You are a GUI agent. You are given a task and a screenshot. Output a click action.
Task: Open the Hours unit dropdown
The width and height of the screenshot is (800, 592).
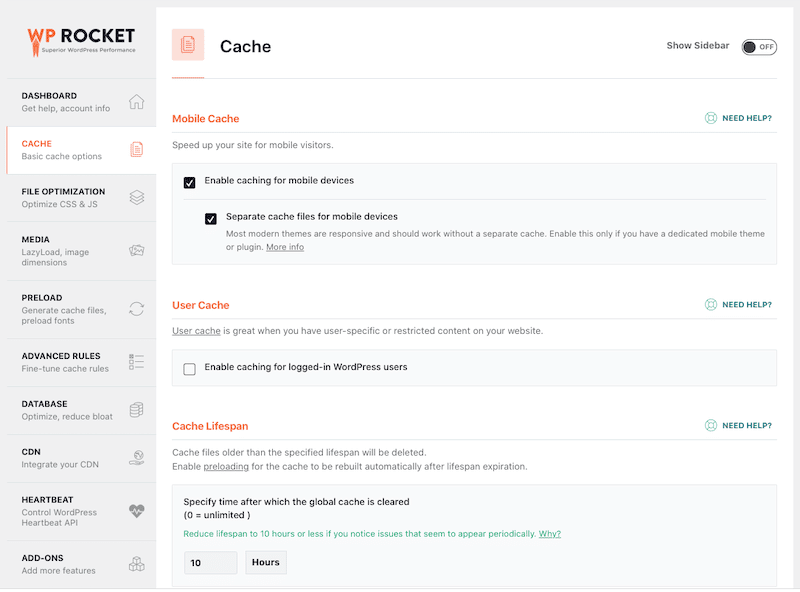pyautogui.click(x=266, y=562)
